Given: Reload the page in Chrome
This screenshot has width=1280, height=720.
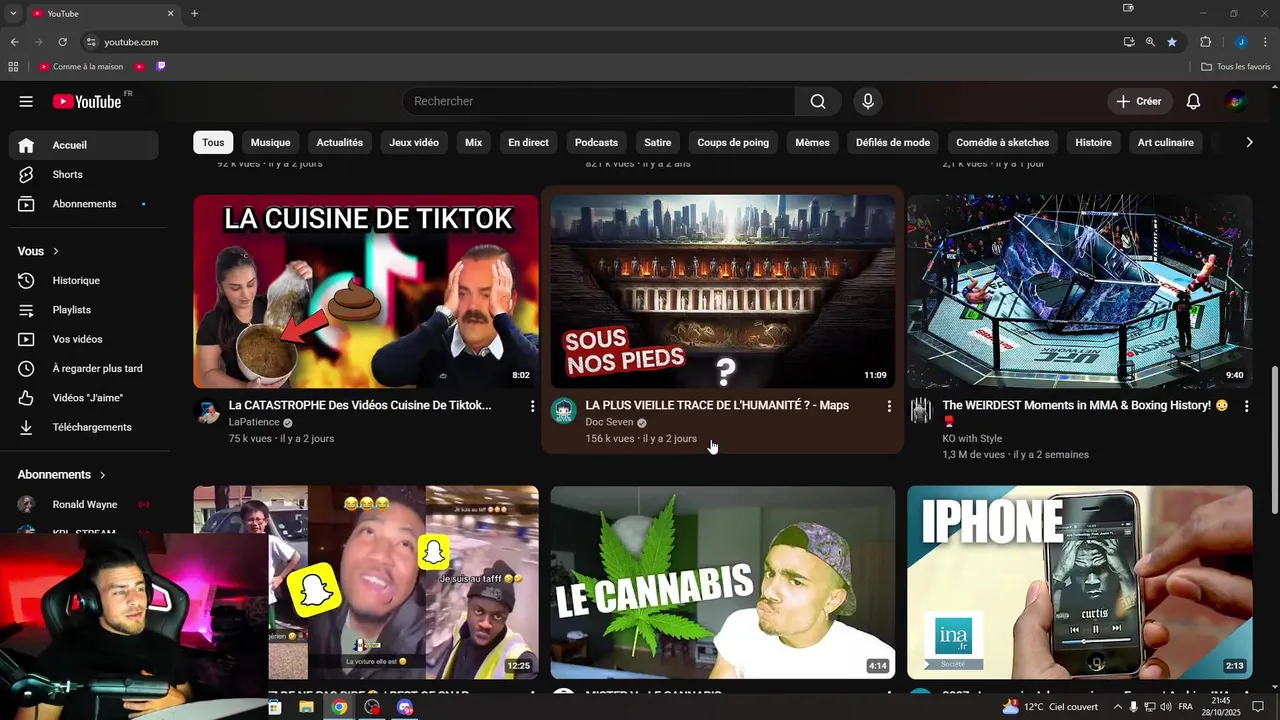Looking at the screenshot, I should [x=62, y=42].
